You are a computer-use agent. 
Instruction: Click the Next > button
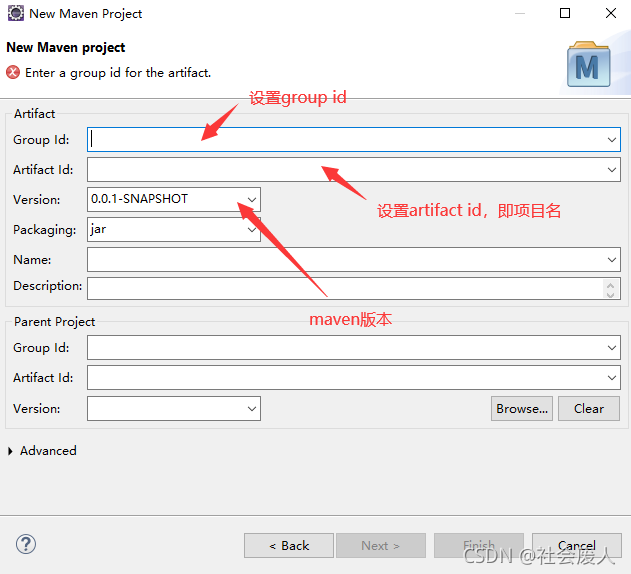pos(381,546)
